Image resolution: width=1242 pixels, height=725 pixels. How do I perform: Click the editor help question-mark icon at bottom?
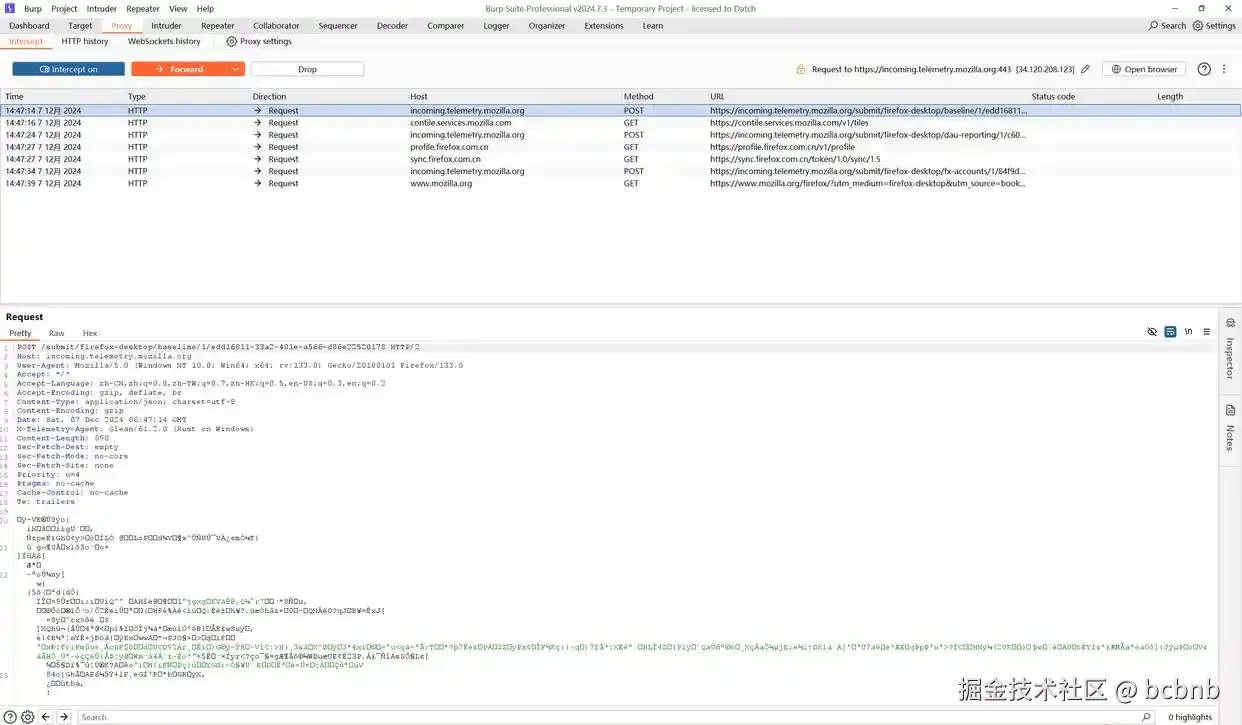(x=10, y=717)
